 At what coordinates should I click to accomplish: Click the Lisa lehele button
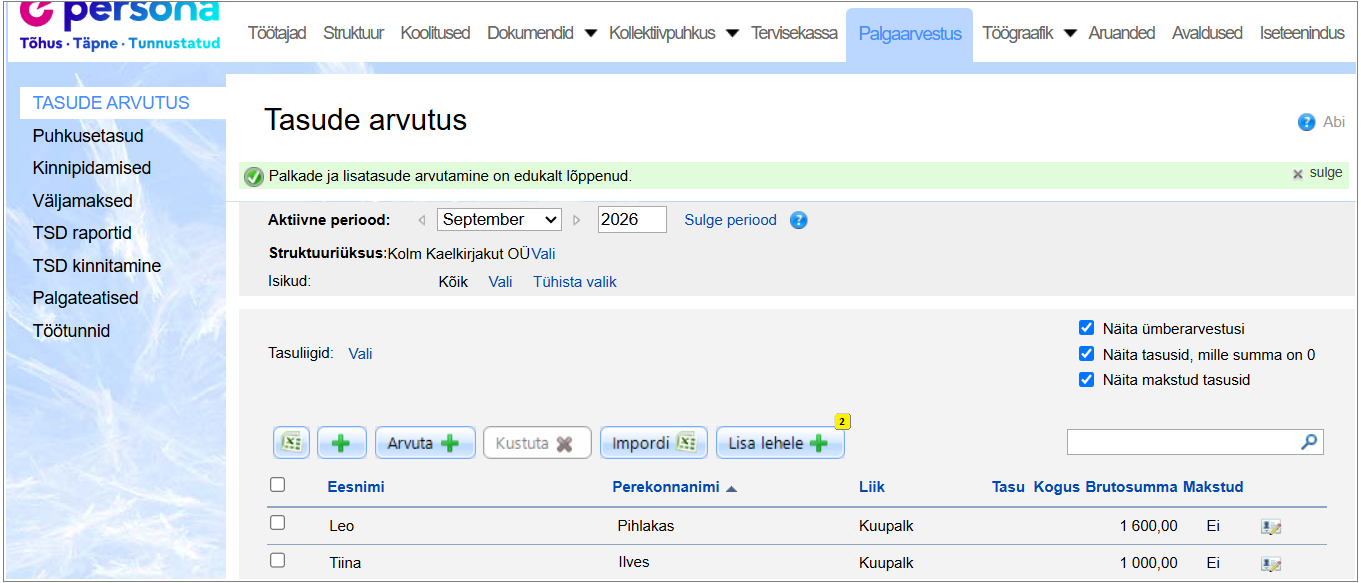click(780, 443)
